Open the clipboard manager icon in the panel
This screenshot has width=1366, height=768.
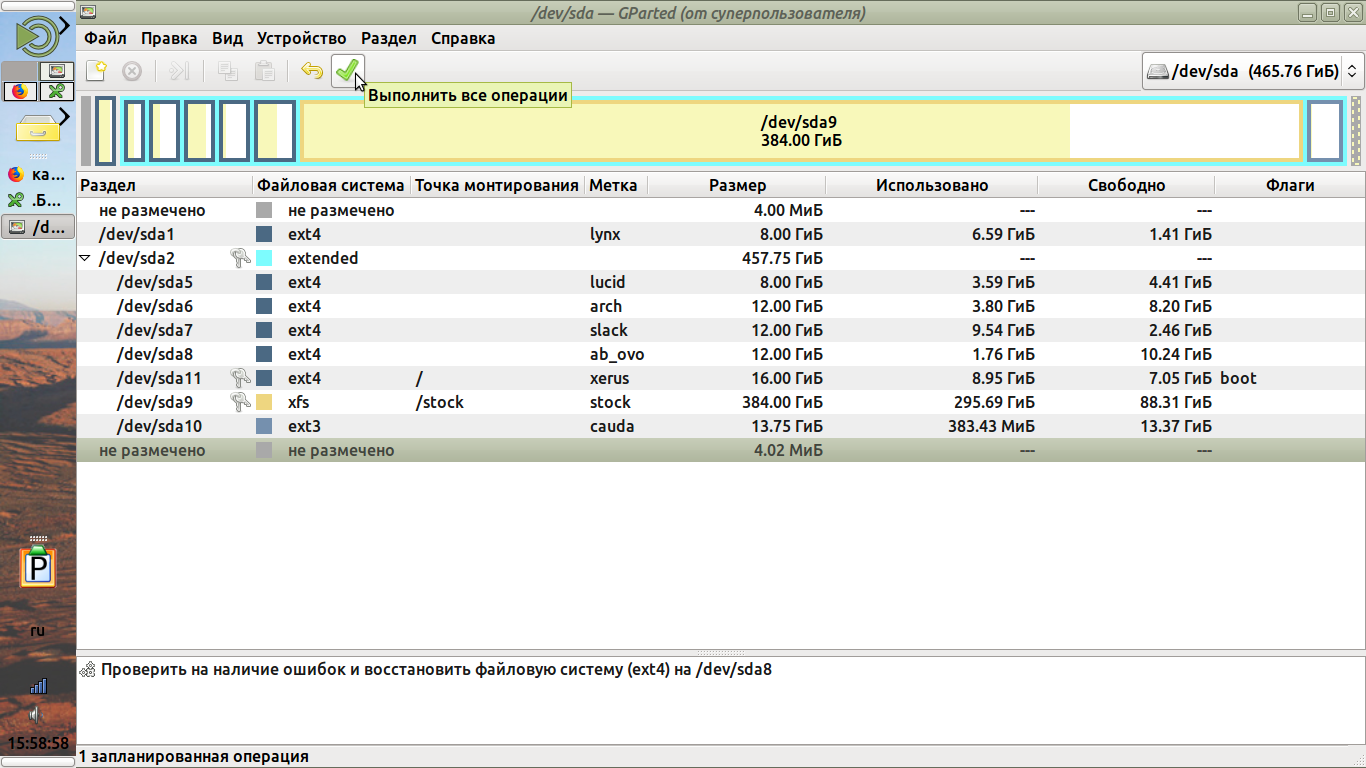click(x=38, y=570)
